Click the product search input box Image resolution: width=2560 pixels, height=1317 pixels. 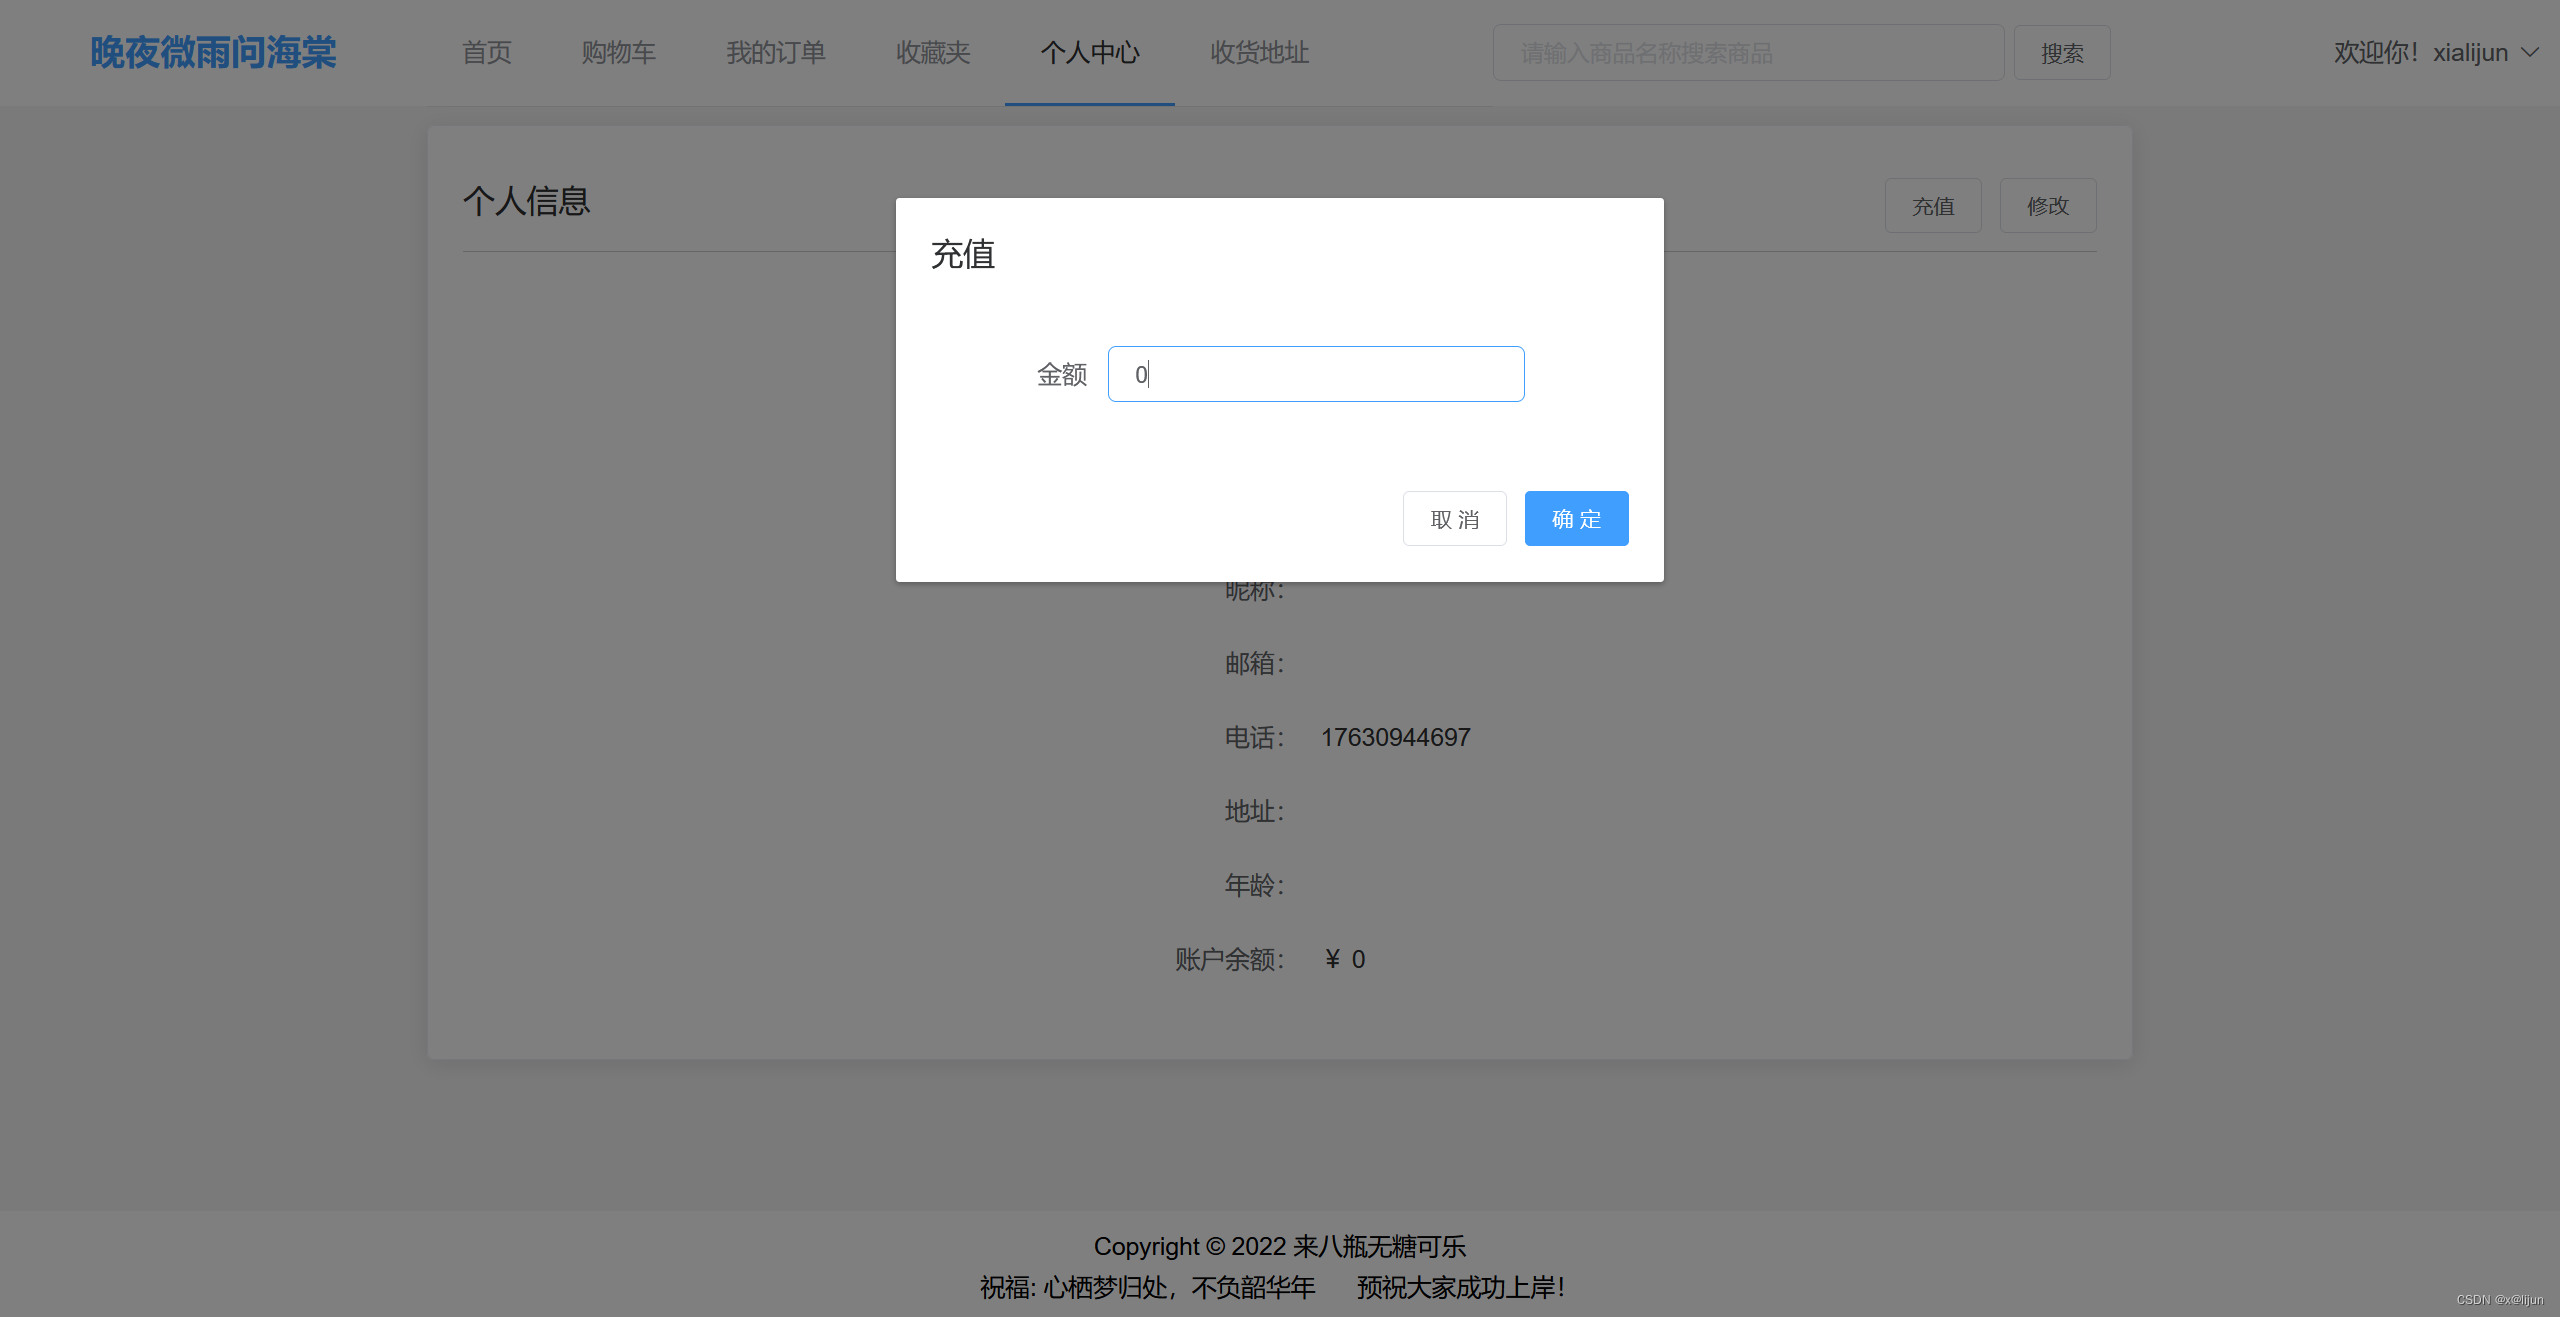click(x=1748, y=52)
